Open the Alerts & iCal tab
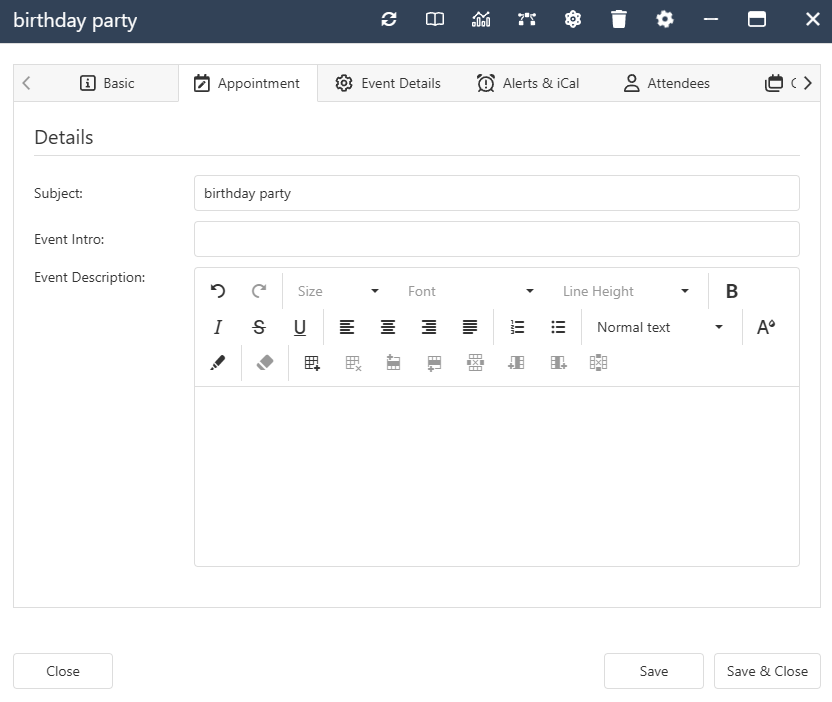Screen dimensions: 832x702 [x=528, y=83]
